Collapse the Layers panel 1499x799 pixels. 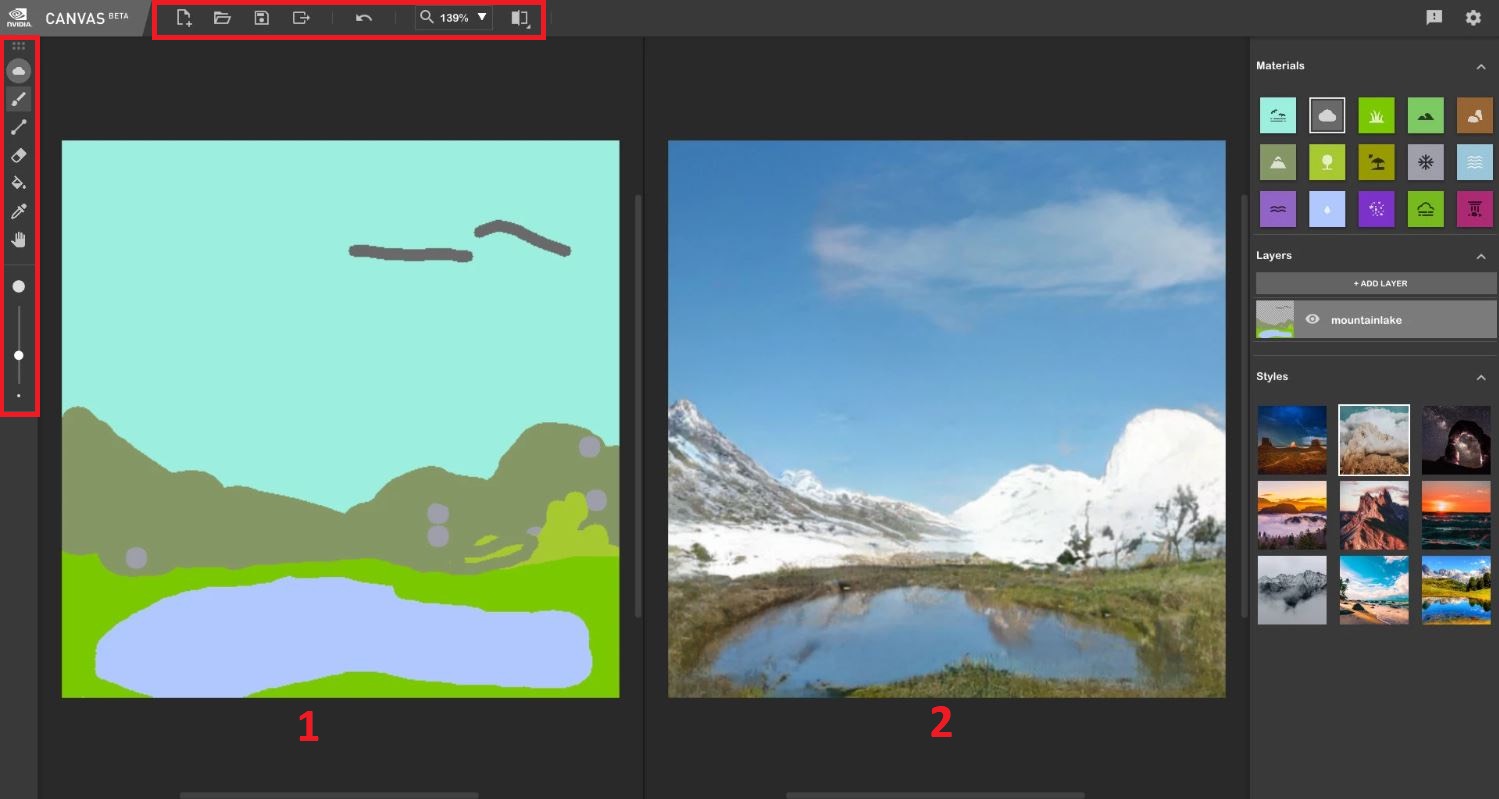(1481, 256)
